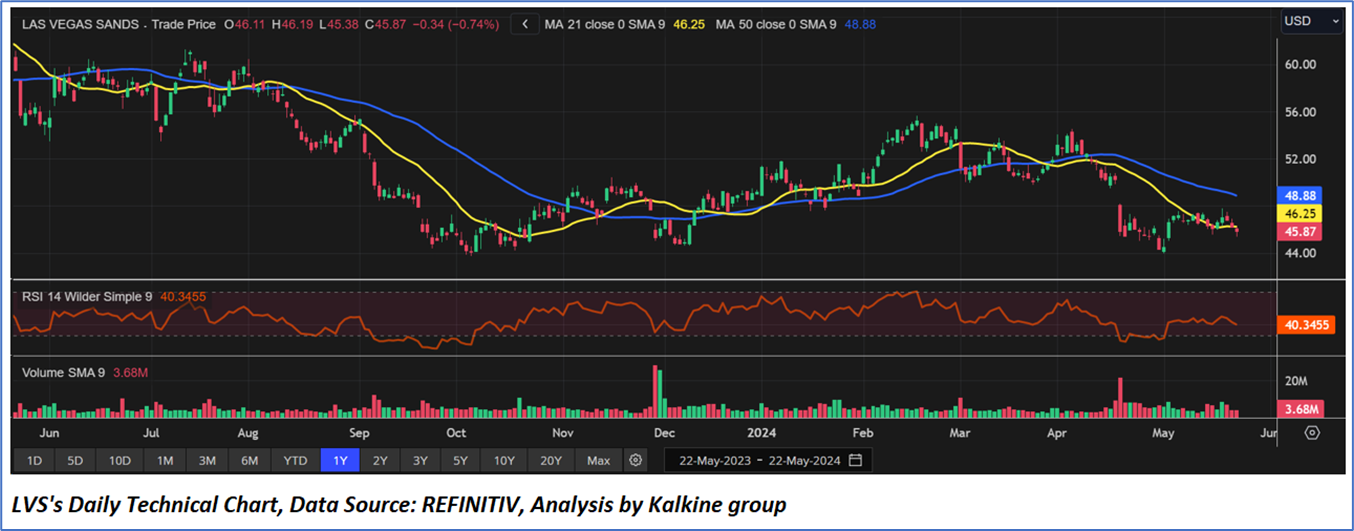The width and height of the screenshot is (1354, 531).
Task: Switch to the 10Y range
Action: click(503, 460)
